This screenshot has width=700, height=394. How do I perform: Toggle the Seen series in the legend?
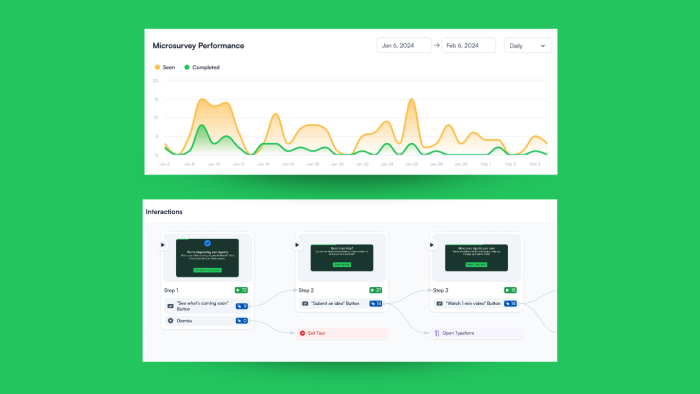click(165, 67)
